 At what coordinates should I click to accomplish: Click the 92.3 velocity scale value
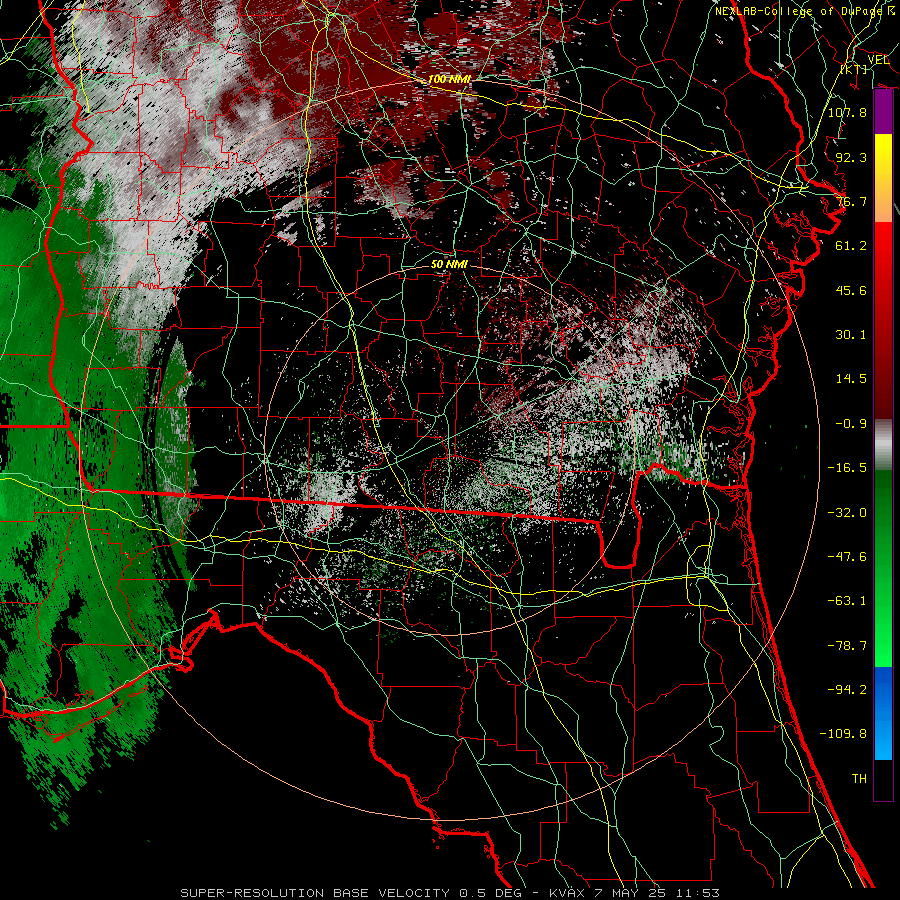pos(851,157)
